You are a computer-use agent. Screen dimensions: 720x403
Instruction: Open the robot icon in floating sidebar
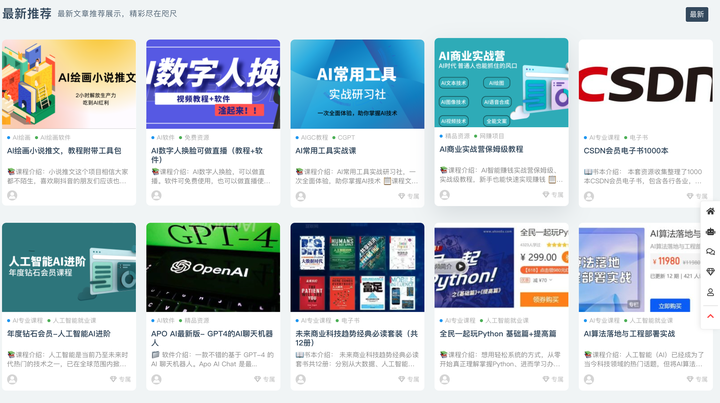click(710, 231)
